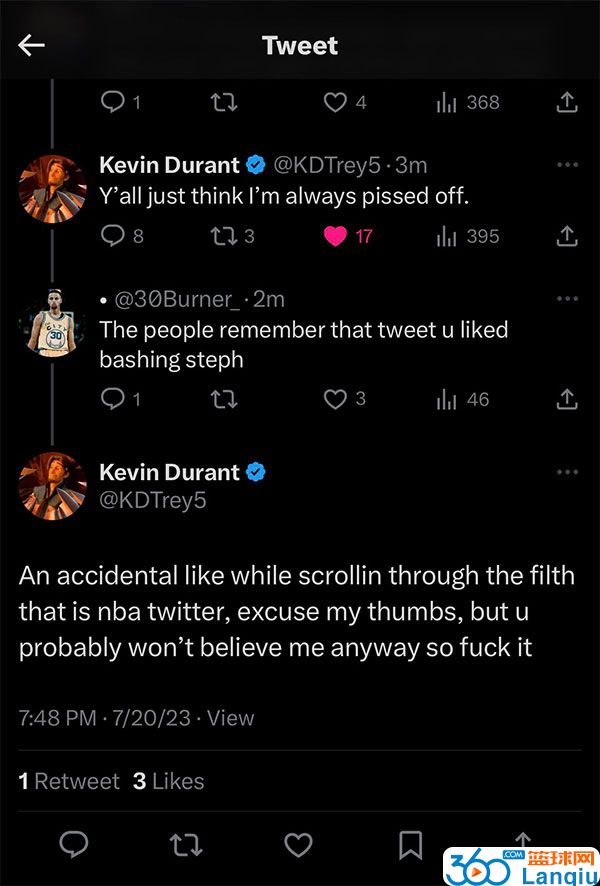Open more options for @30Burner_ reply
Image resolution: width=600 pixels, height=886 pixels.
(x=567, y=299)
